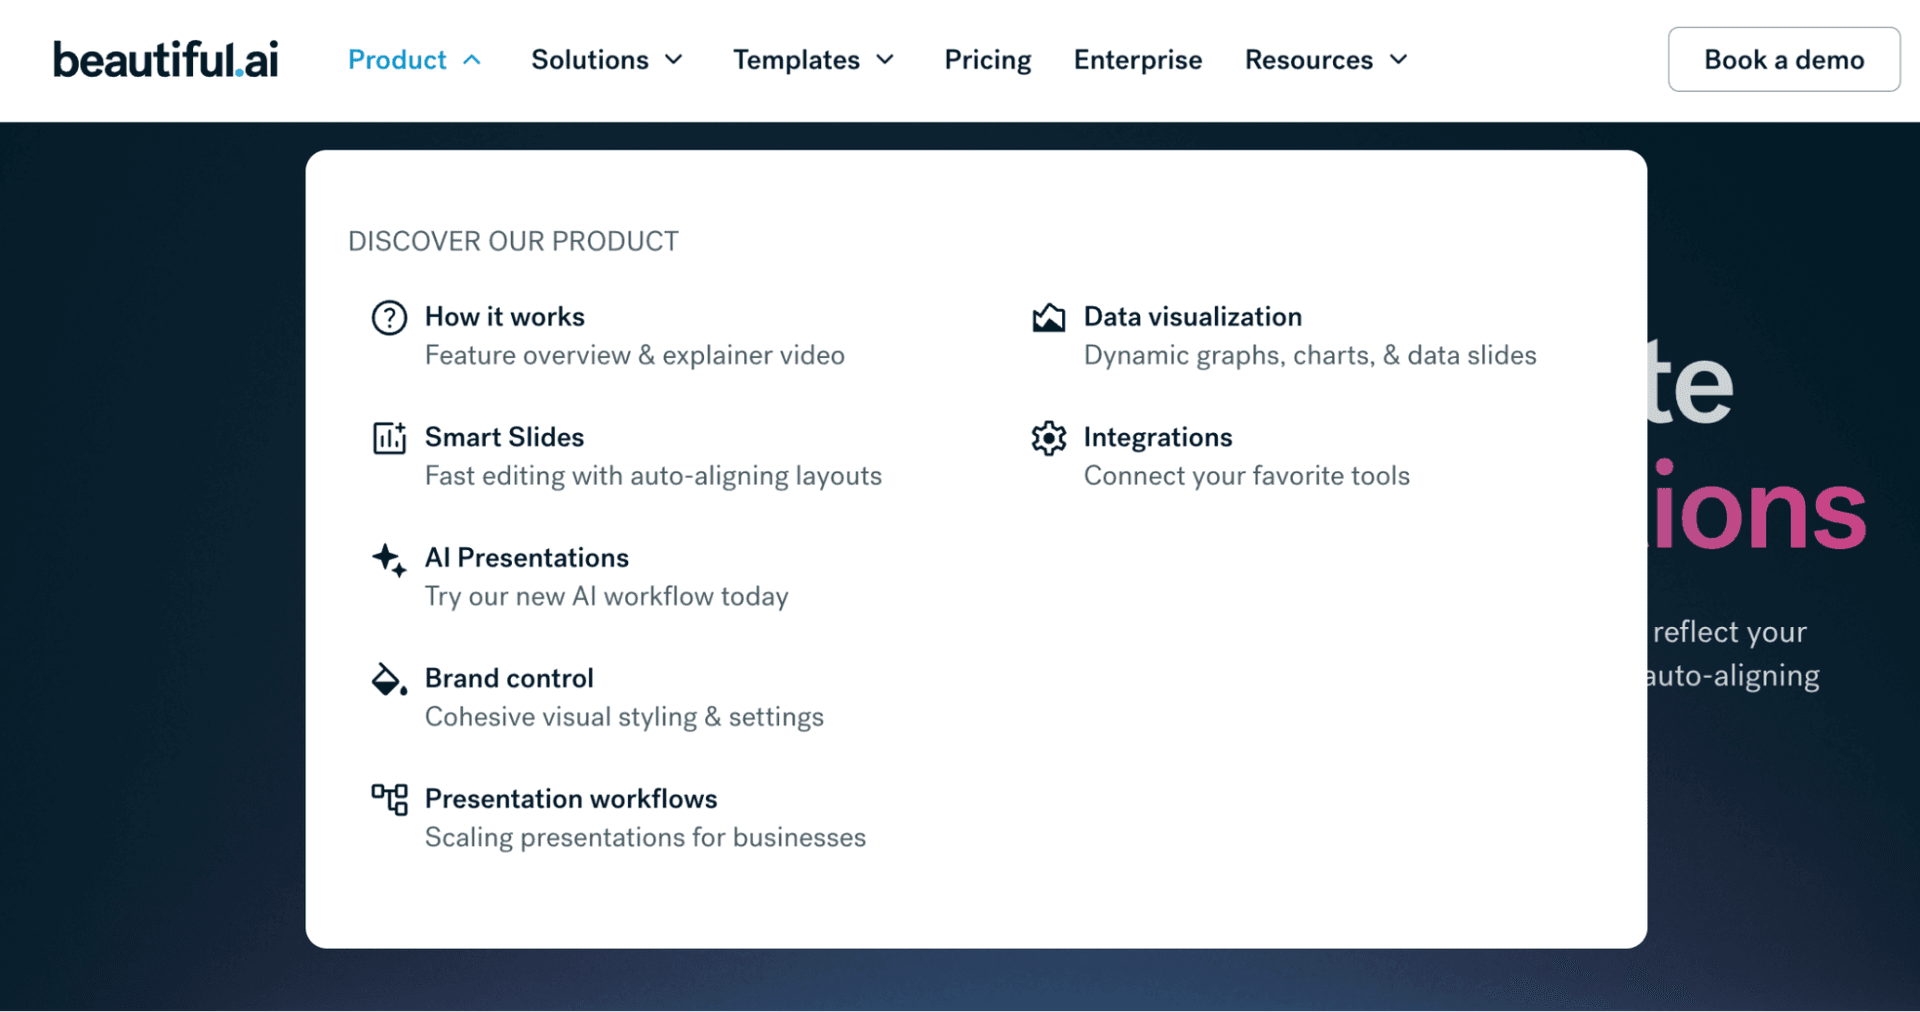Click the Smart Slides chart icon
1920x1012 pixels.
tap(389, 438)
